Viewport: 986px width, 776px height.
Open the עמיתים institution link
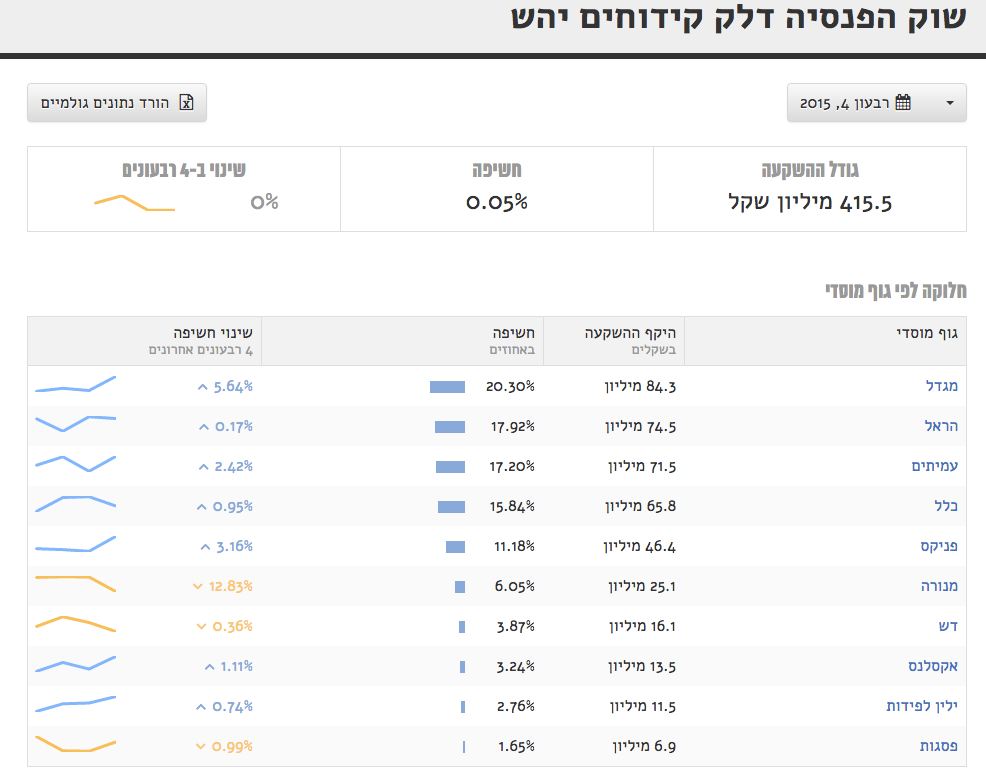(934, 466)
